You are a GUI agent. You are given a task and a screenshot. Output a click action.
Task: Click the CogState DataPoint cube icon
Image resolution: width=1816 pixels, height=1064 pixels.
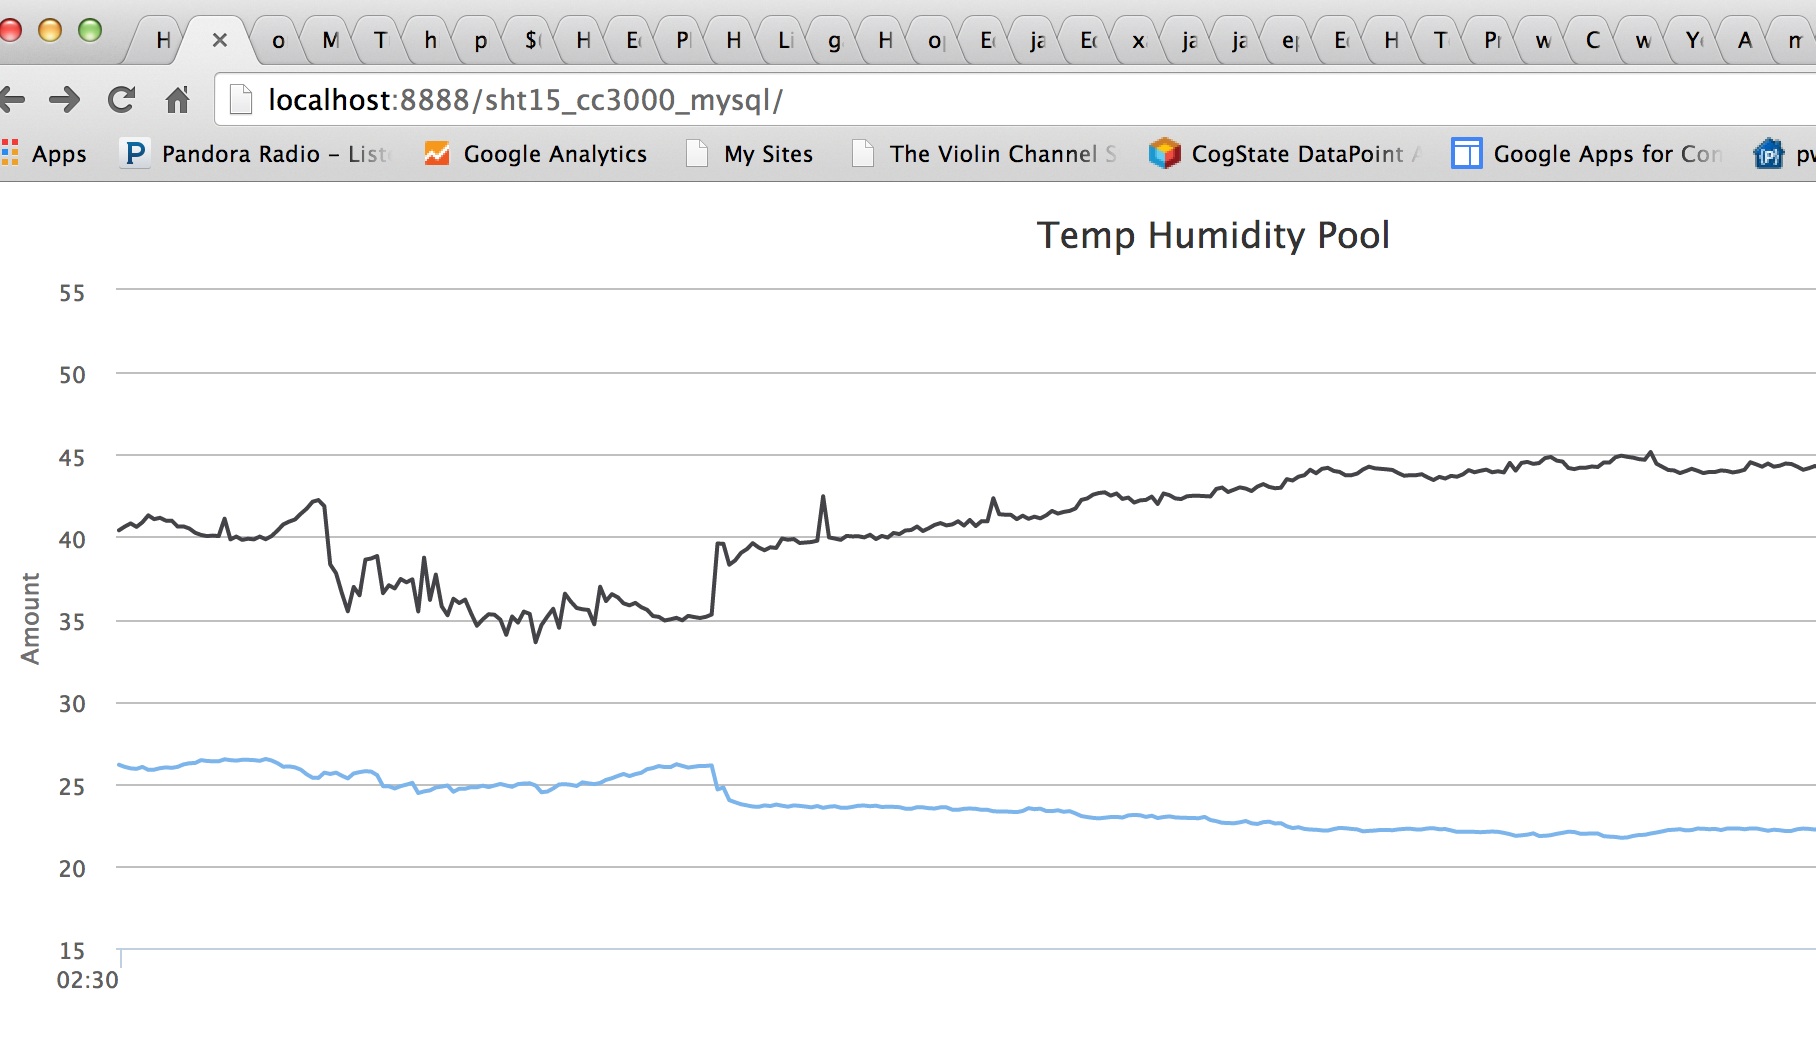click(1164, 154)
